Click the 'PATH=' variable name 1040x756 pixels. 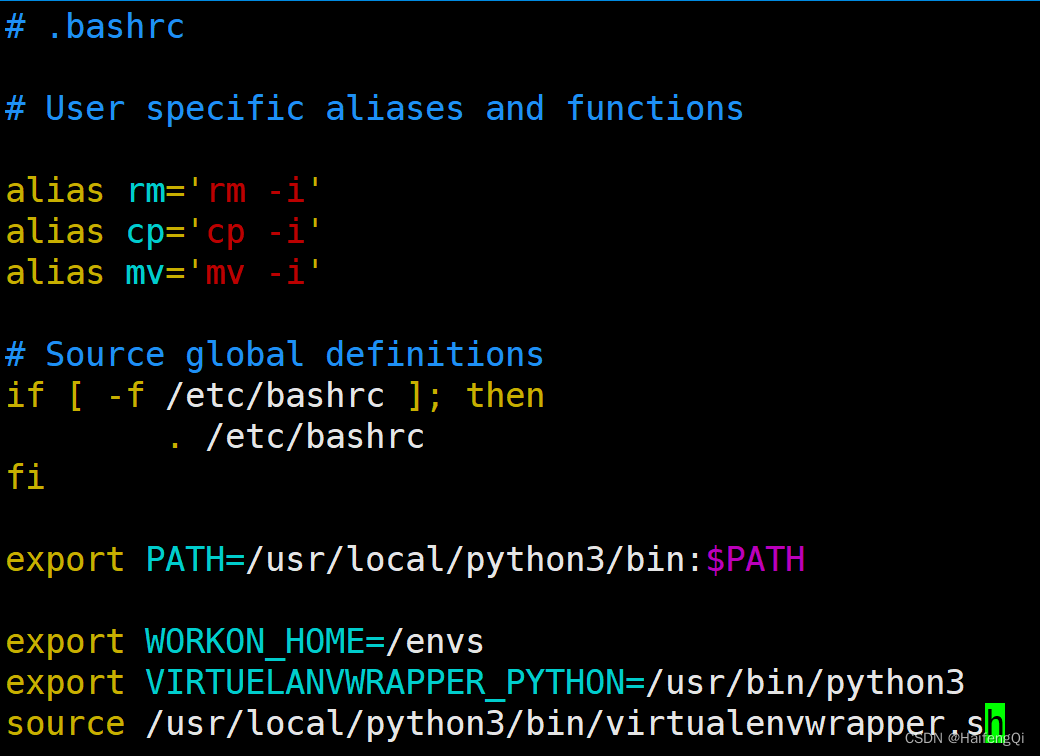(195, 559)
